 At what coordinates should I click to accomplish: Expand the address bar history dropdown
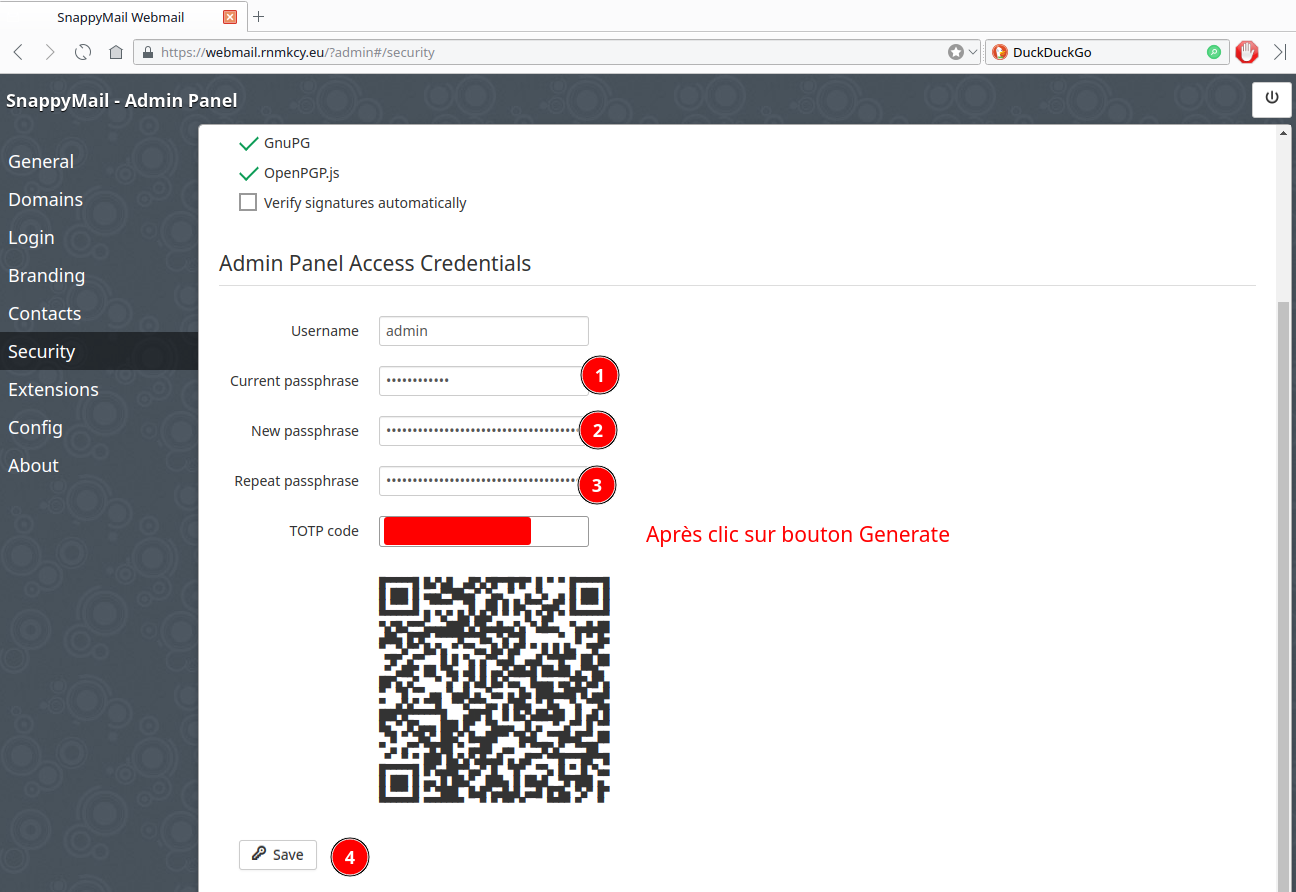[x=972, y=52]
